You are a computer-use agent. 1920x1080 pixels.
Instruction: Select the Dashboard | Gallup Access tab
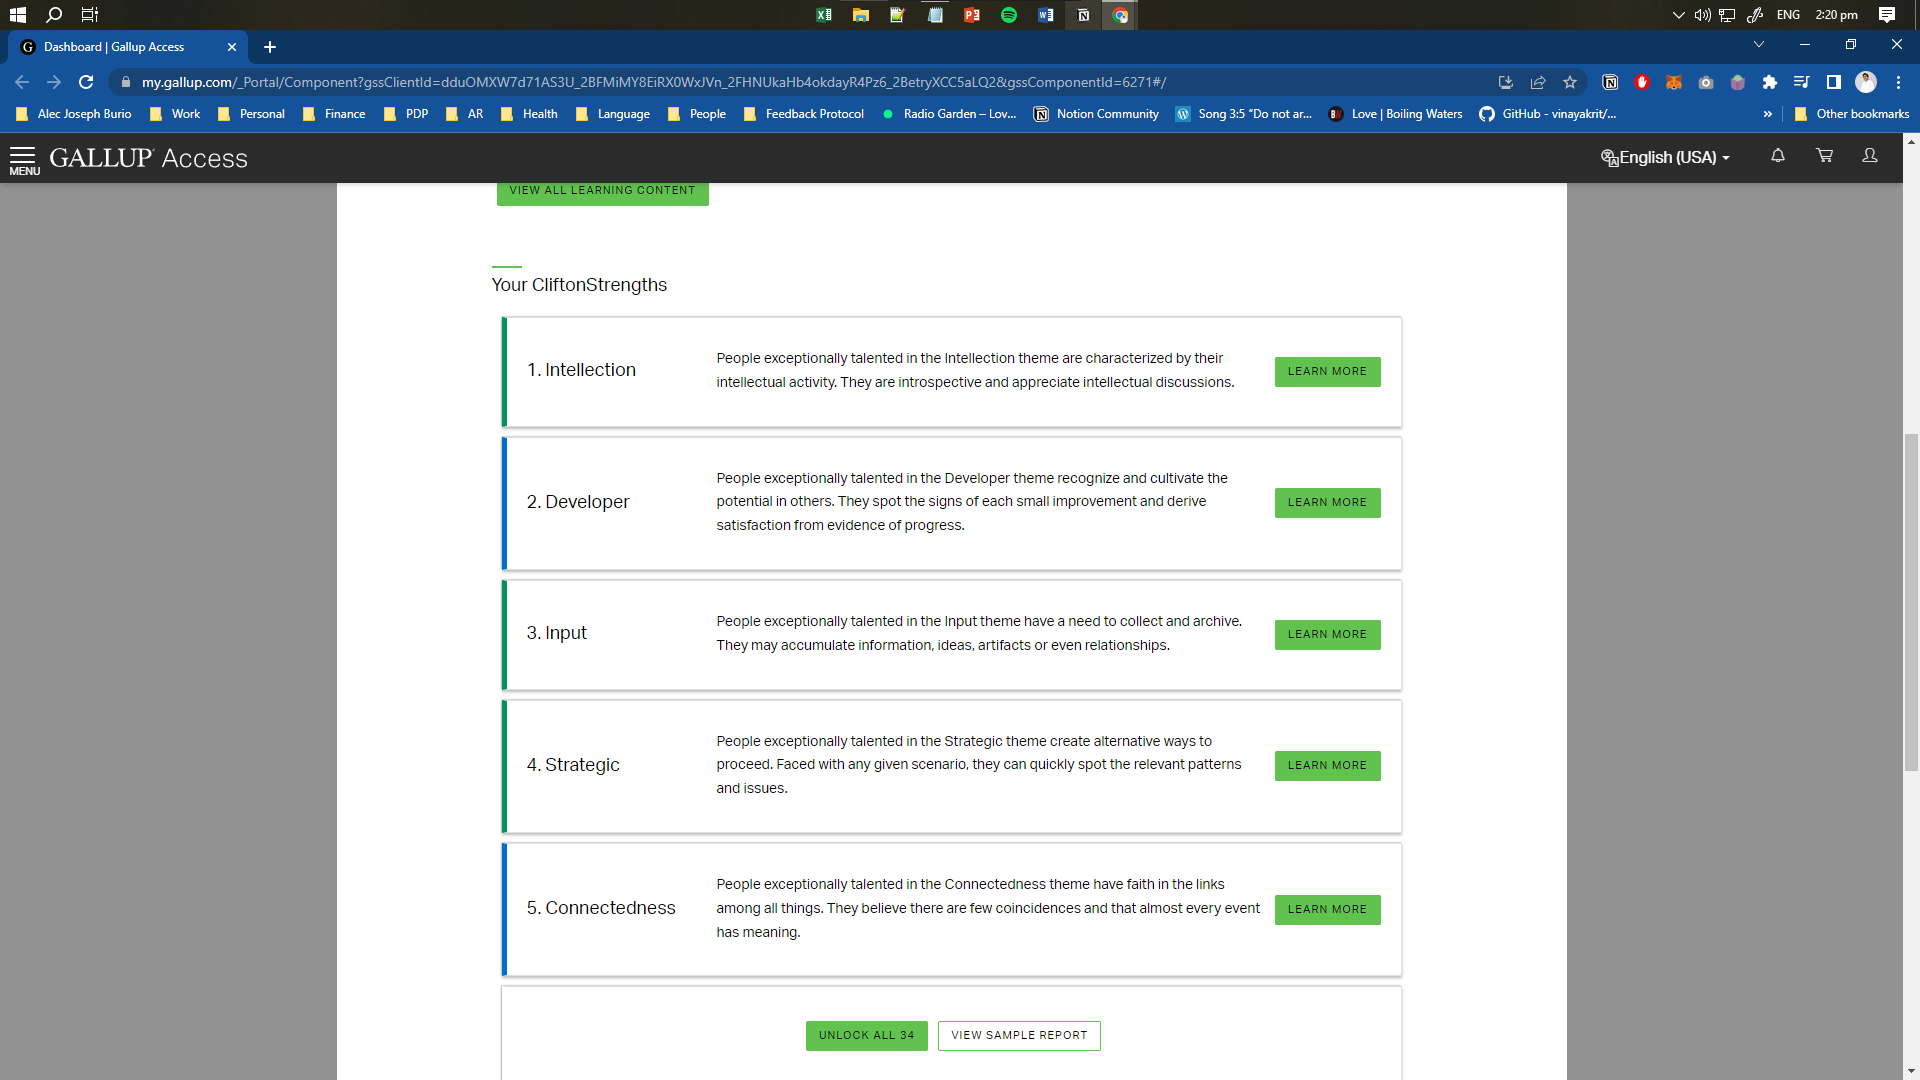(x=128, y=47)
